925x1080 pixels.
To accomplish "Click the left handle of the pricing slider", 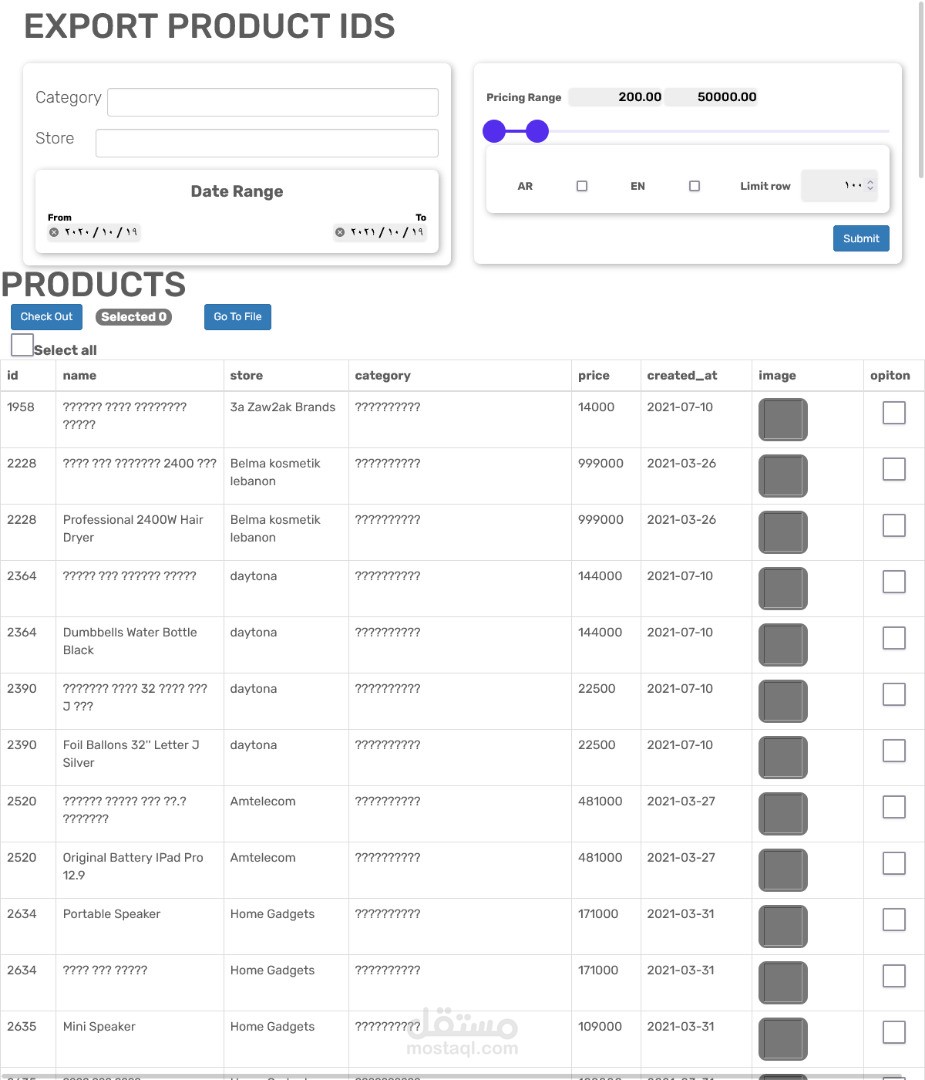I will click(x=494, y=131).
